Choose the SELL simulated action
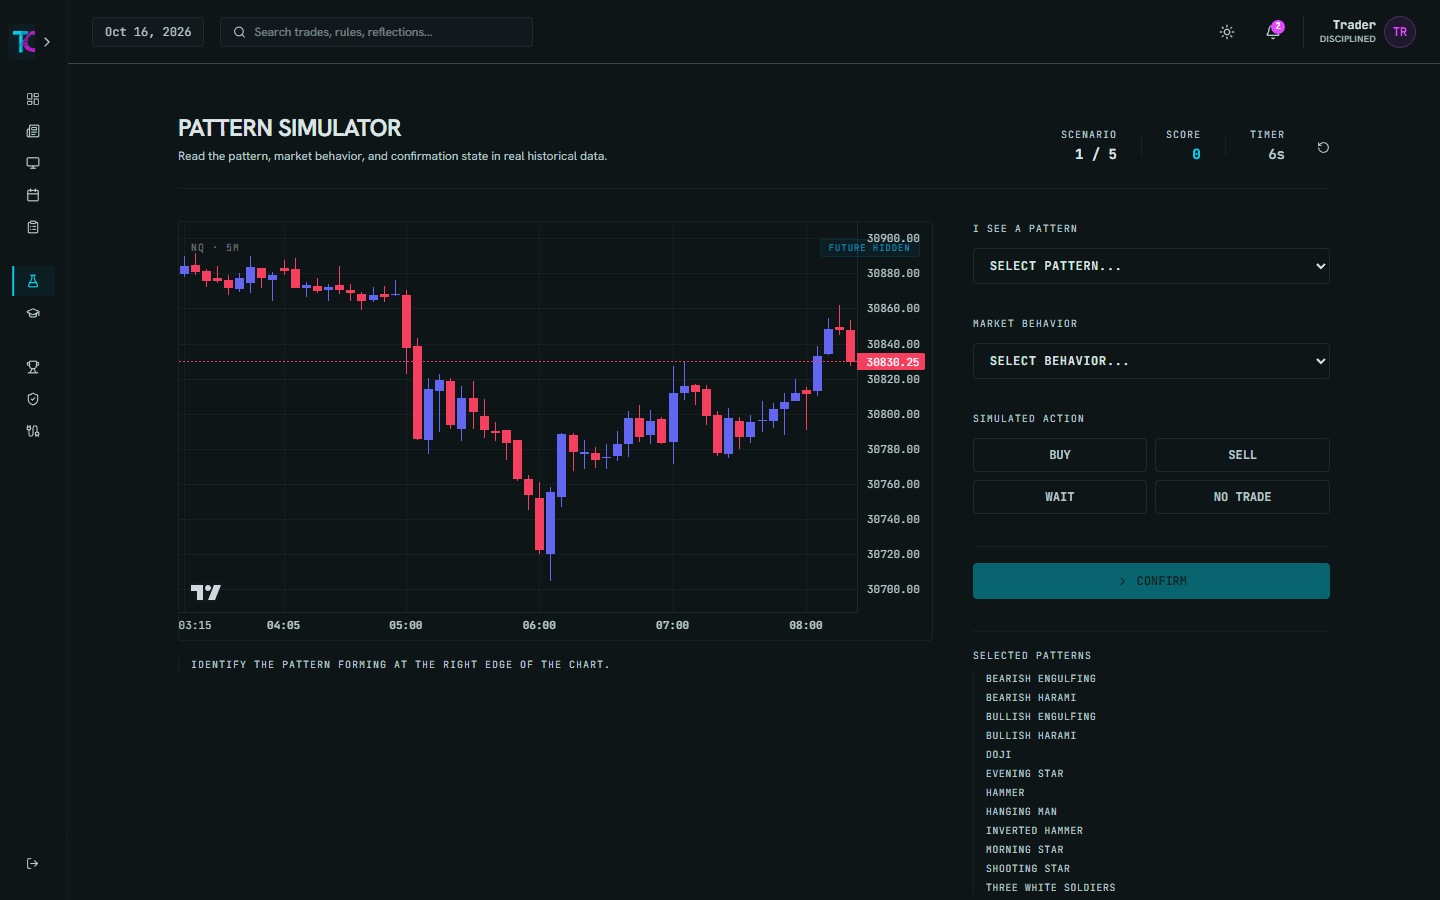1440x900 pixels. tap(1242, 455)
